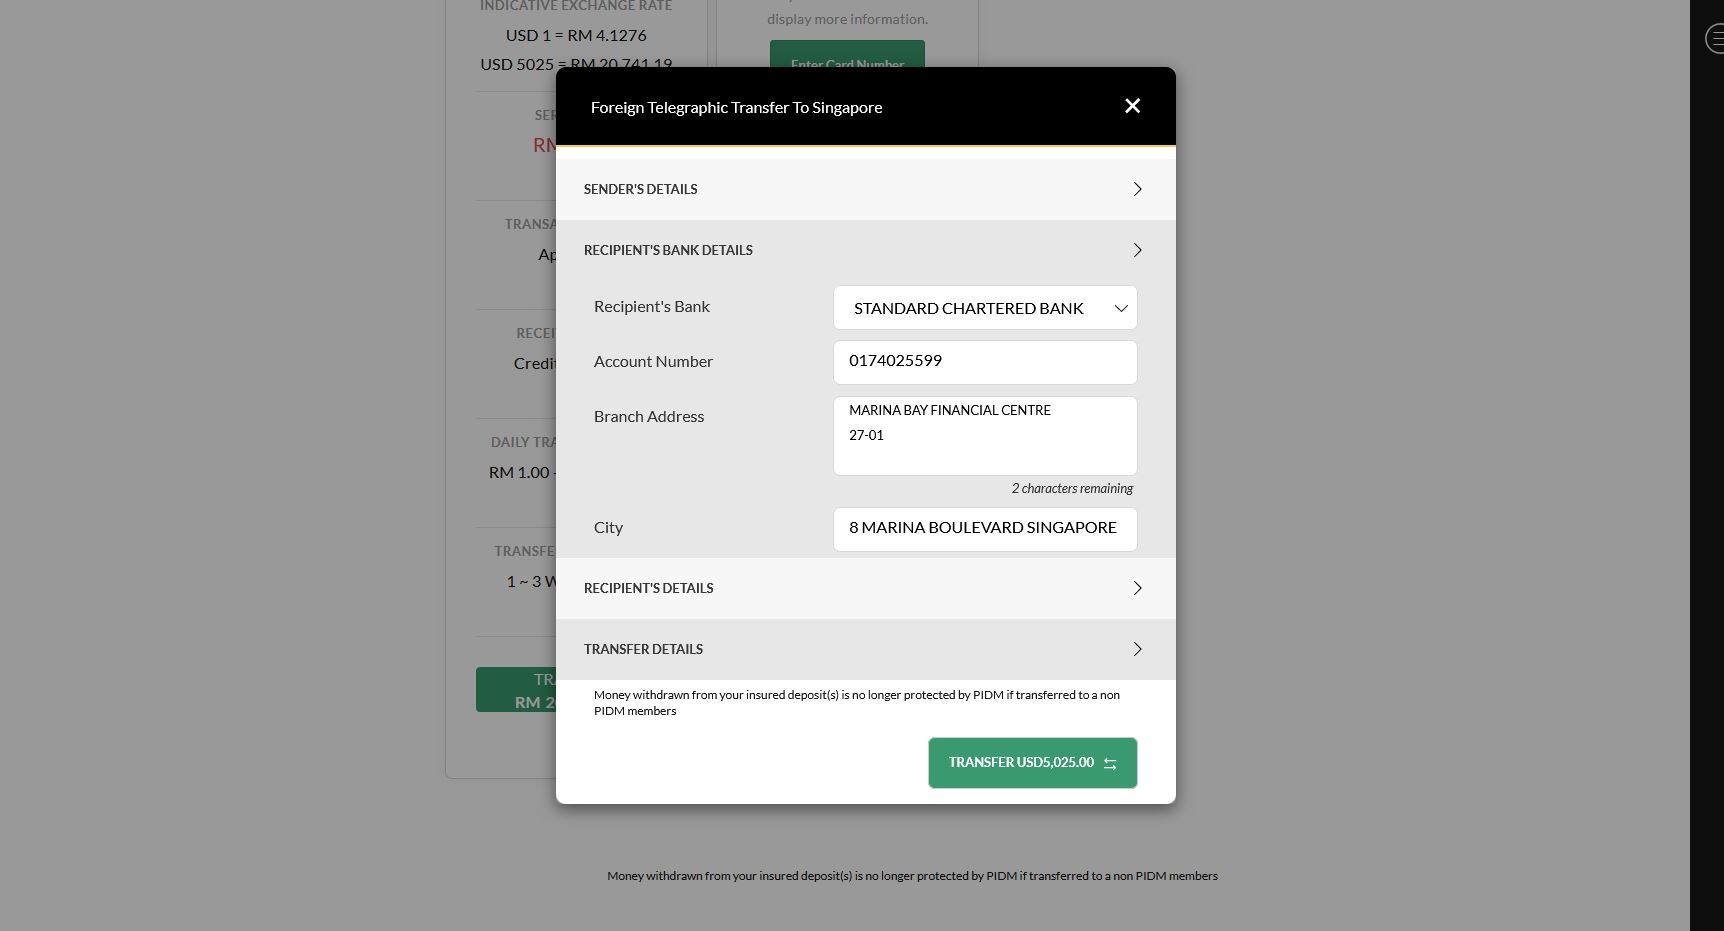Click the Account Number input field

[x=984, y=362]
